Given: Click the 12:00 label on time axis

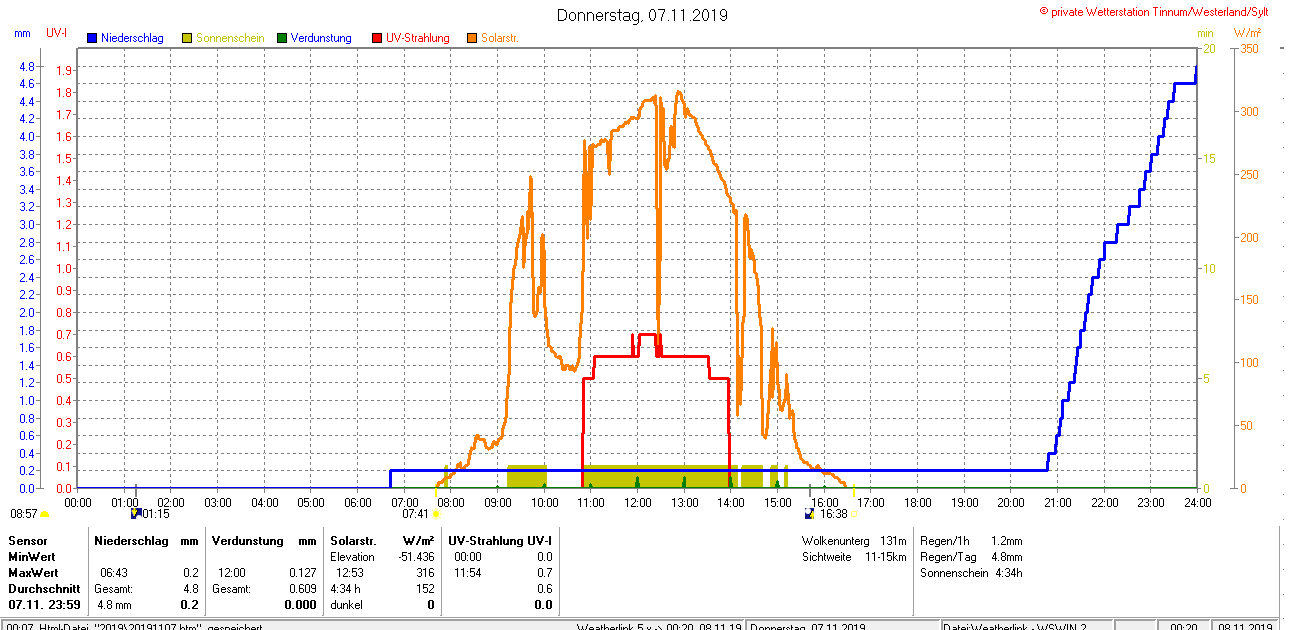Looking at the screenshot, I should (x=637, y=502).
